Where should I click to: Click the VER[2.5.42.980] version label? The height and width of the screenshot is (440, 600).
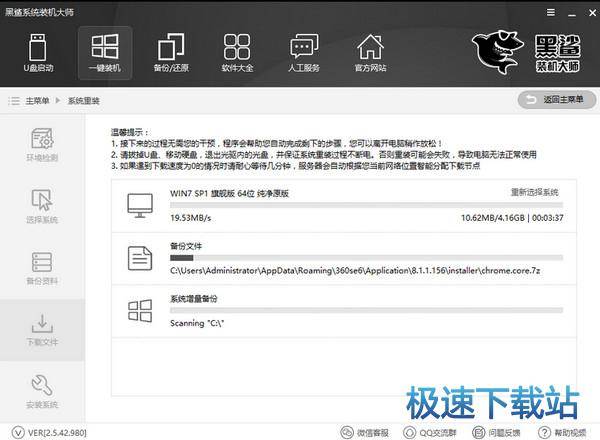point(57,433)
